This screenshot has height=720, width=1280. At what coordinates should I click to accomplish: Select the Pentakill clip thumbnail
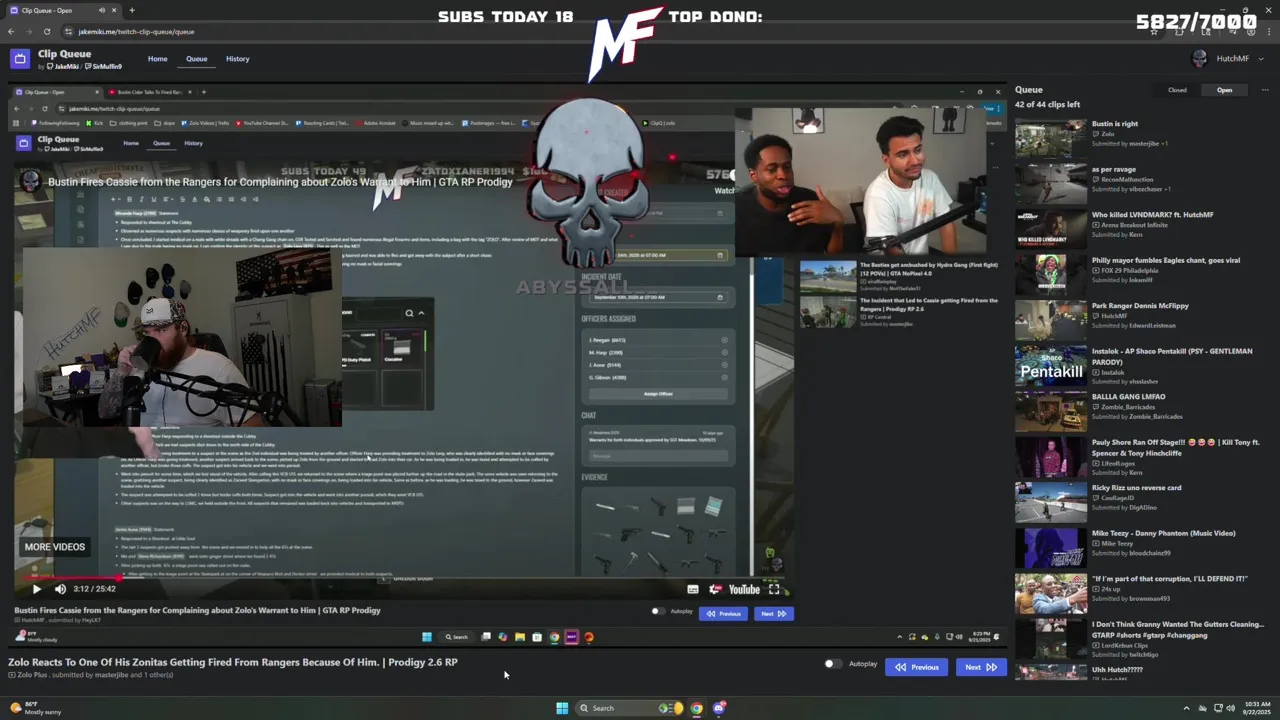click(1050, 365)
